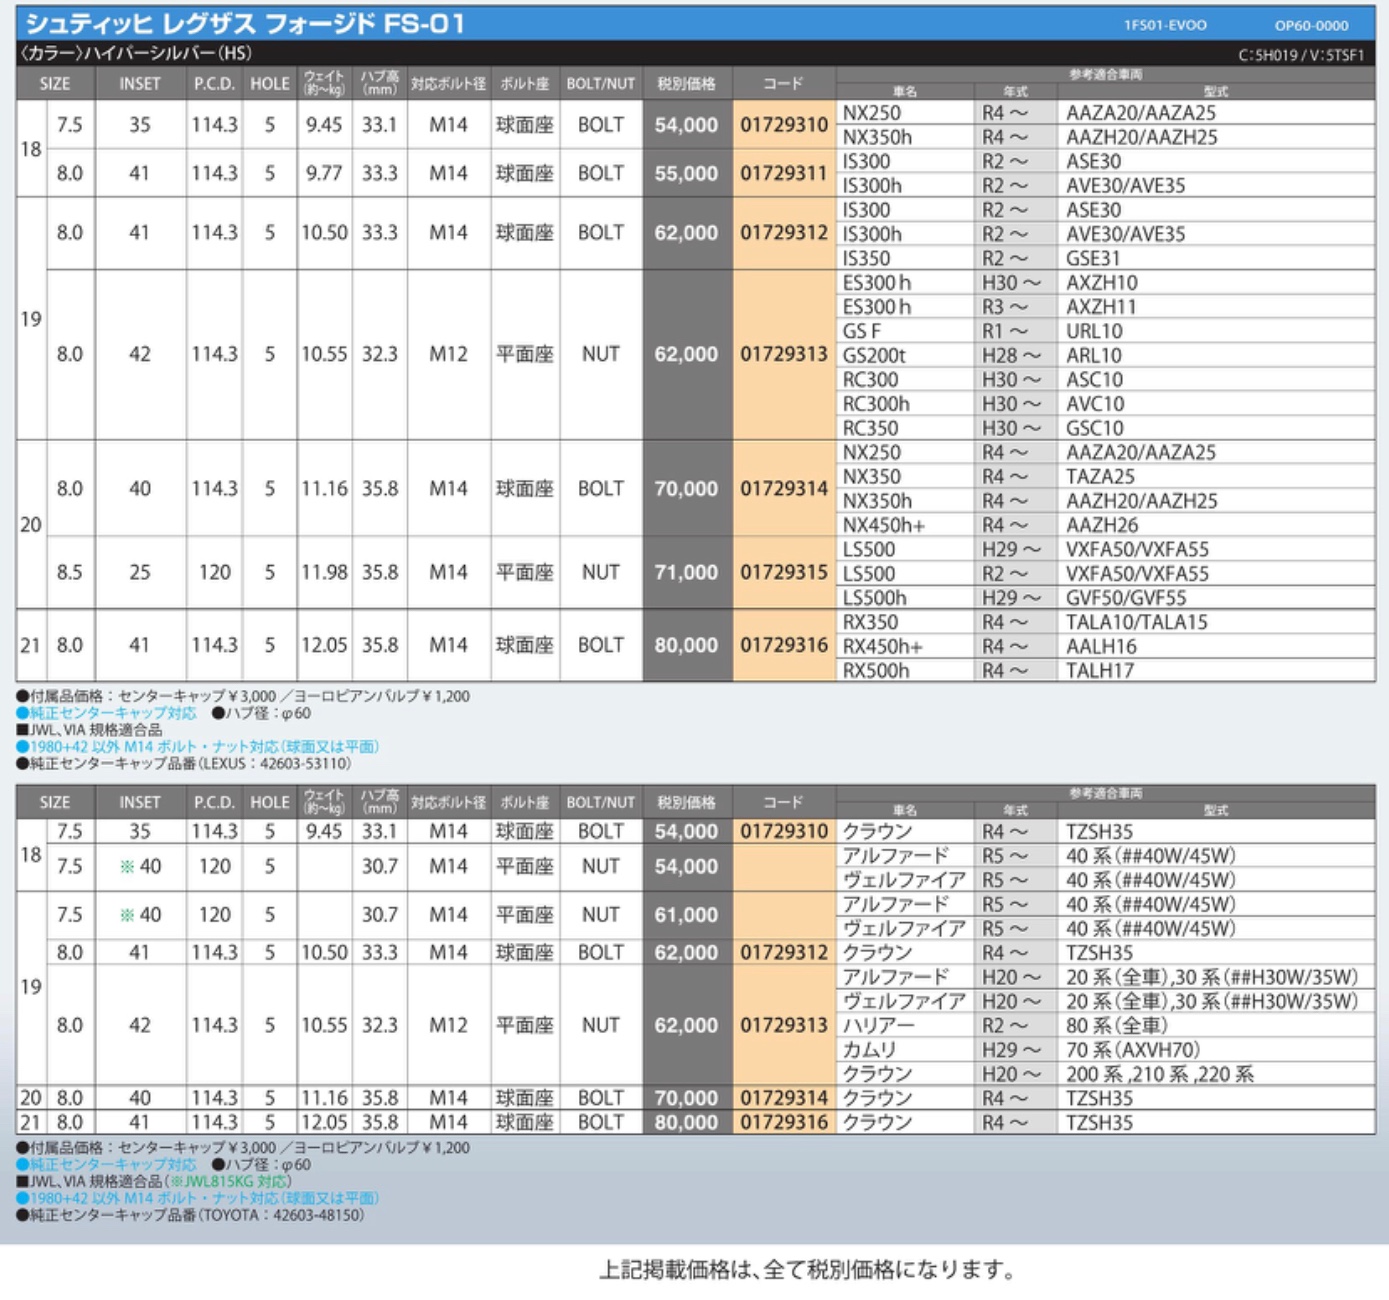Click the model type GSE31
This screenshot has height=1300, width=1389.
click(x=1093, y=258)
